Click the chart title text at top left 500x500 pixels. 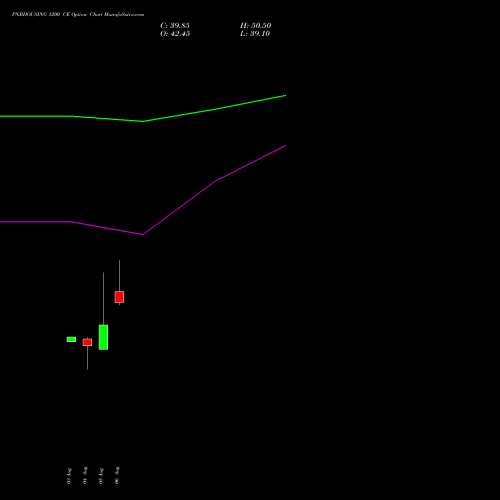coord(78,14)
